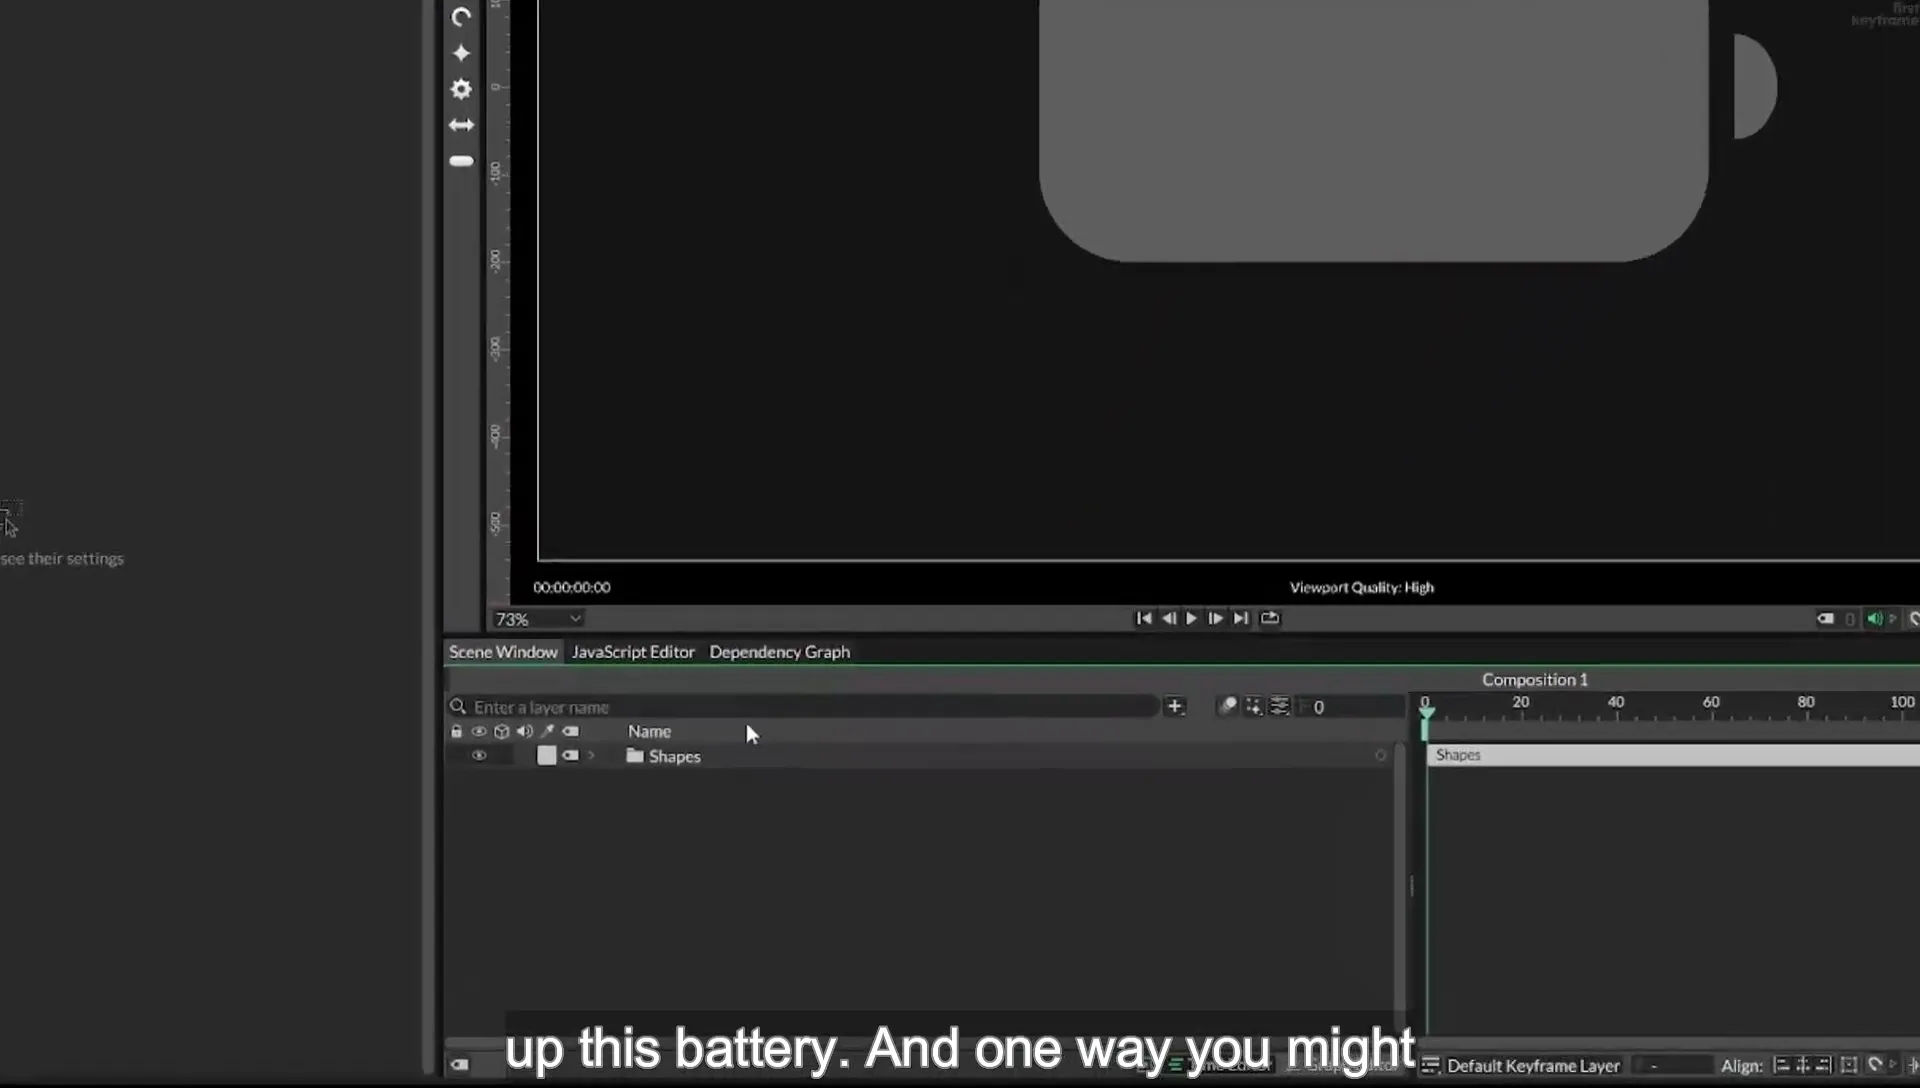
Task: Open the gear tool in the viewport toolbar
Action: [x=461, y=89]
